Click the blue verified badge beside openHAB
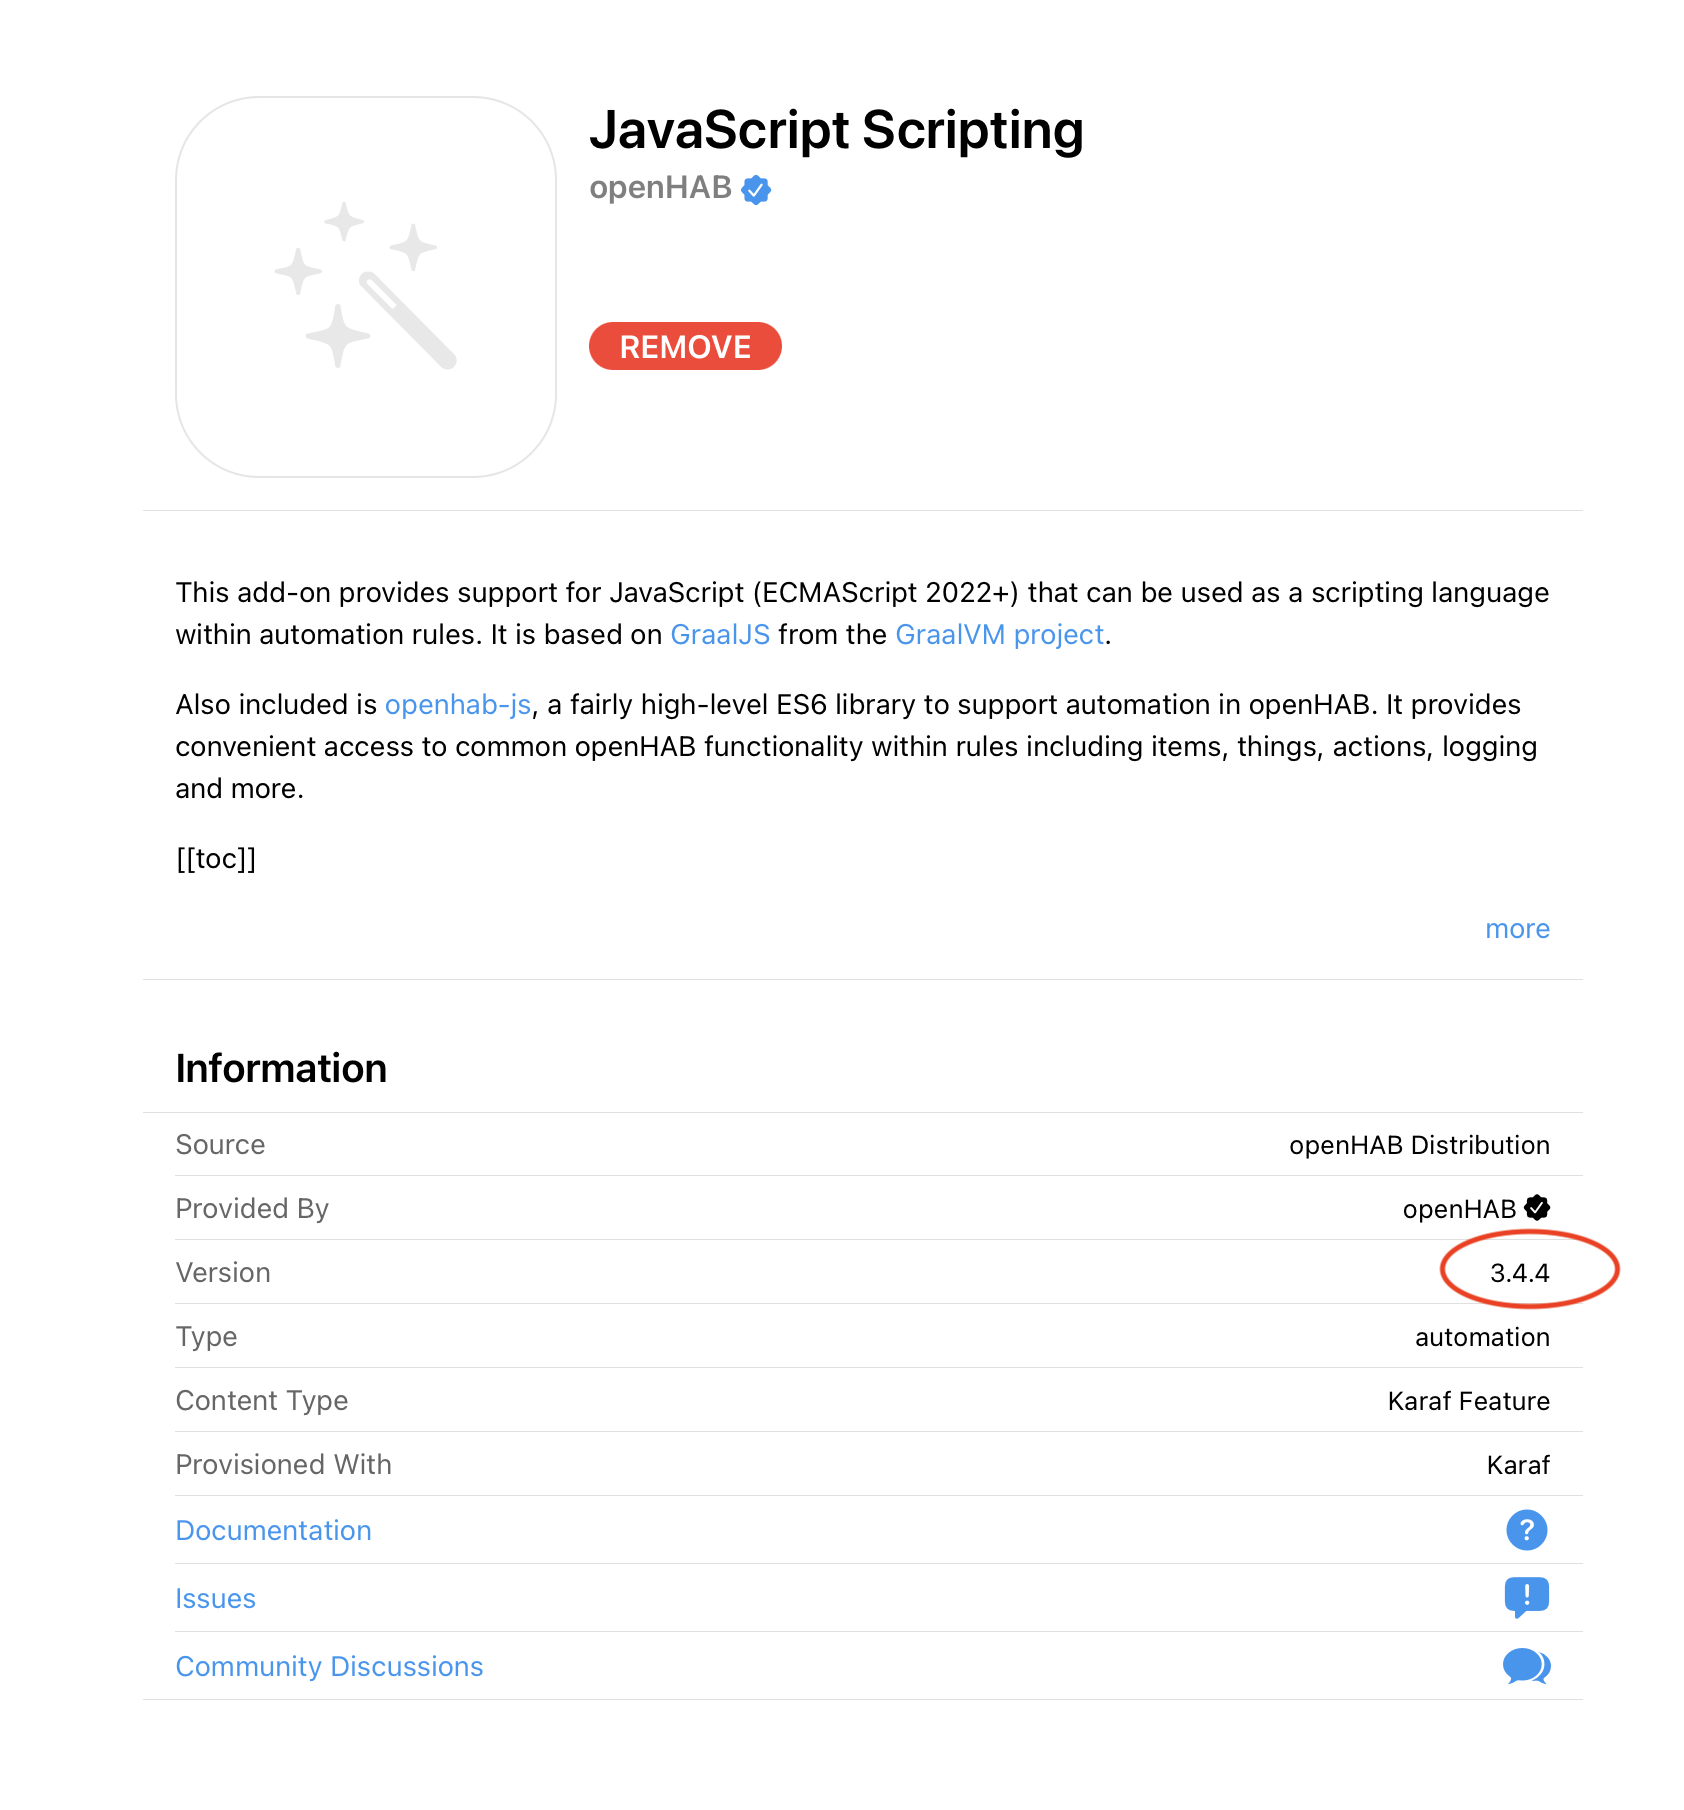 pyautogui.click(x=756, y=190)
